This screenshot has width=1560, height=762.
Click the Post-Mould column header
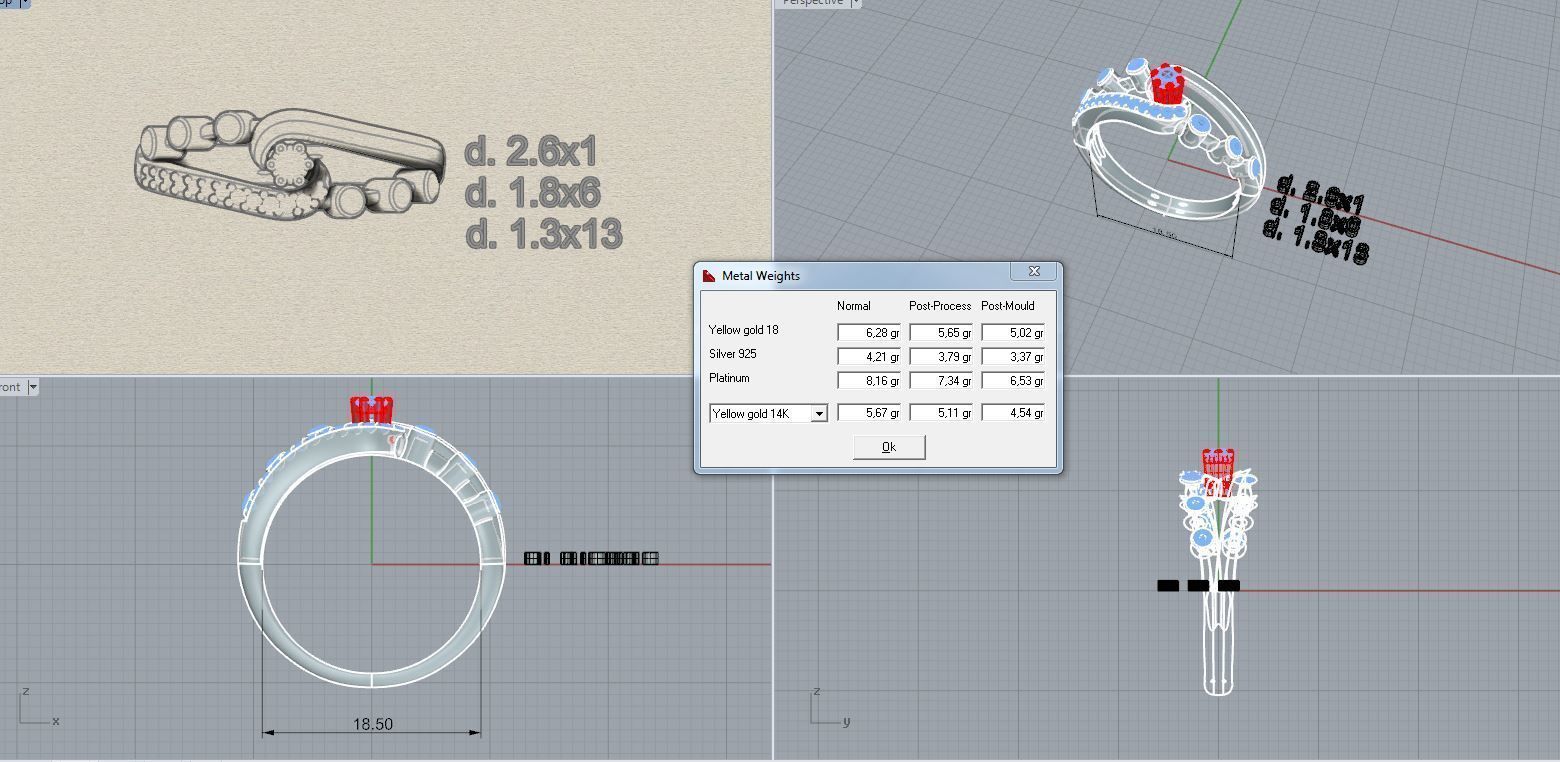tap(1008, 306)
